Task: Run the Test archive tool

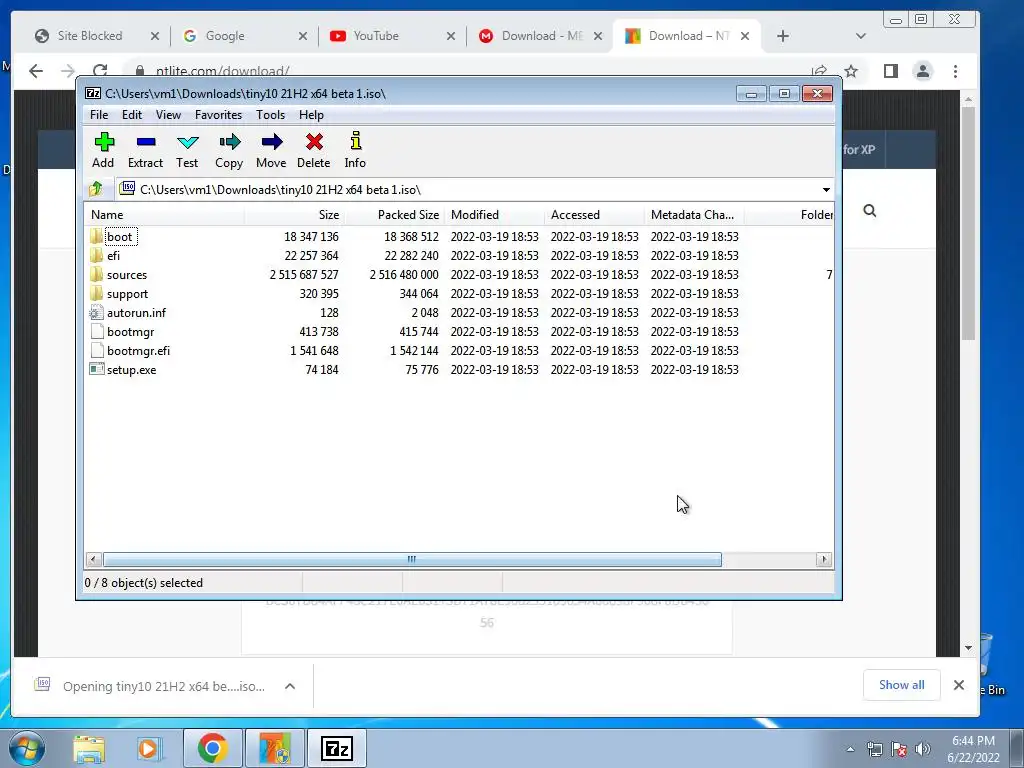Action: click(187, 142)
